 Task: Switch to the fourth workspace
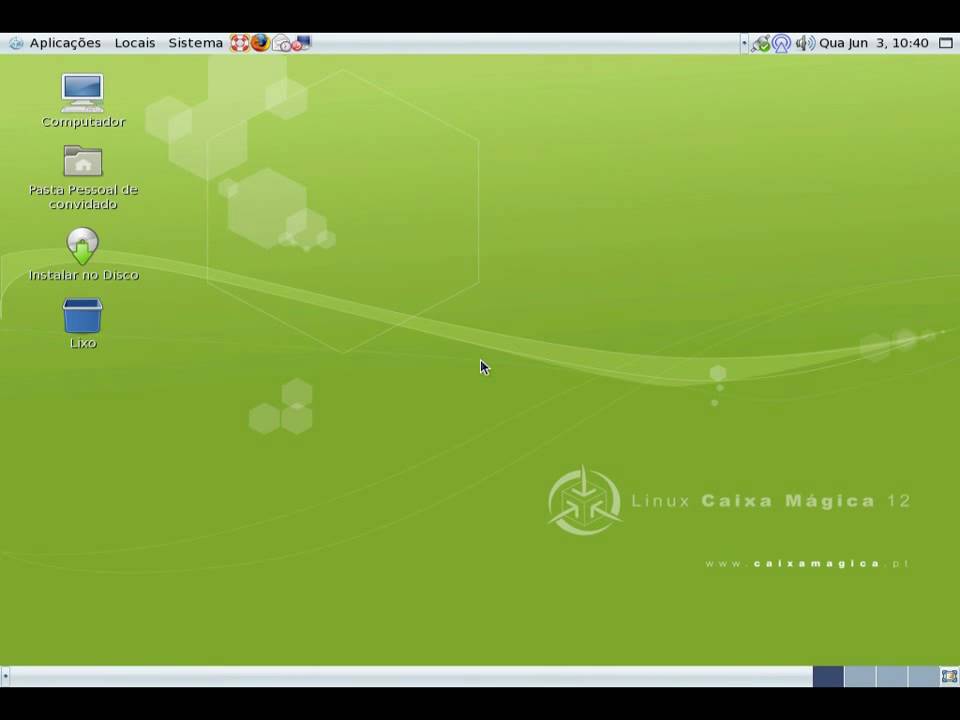tap(923, 677)
